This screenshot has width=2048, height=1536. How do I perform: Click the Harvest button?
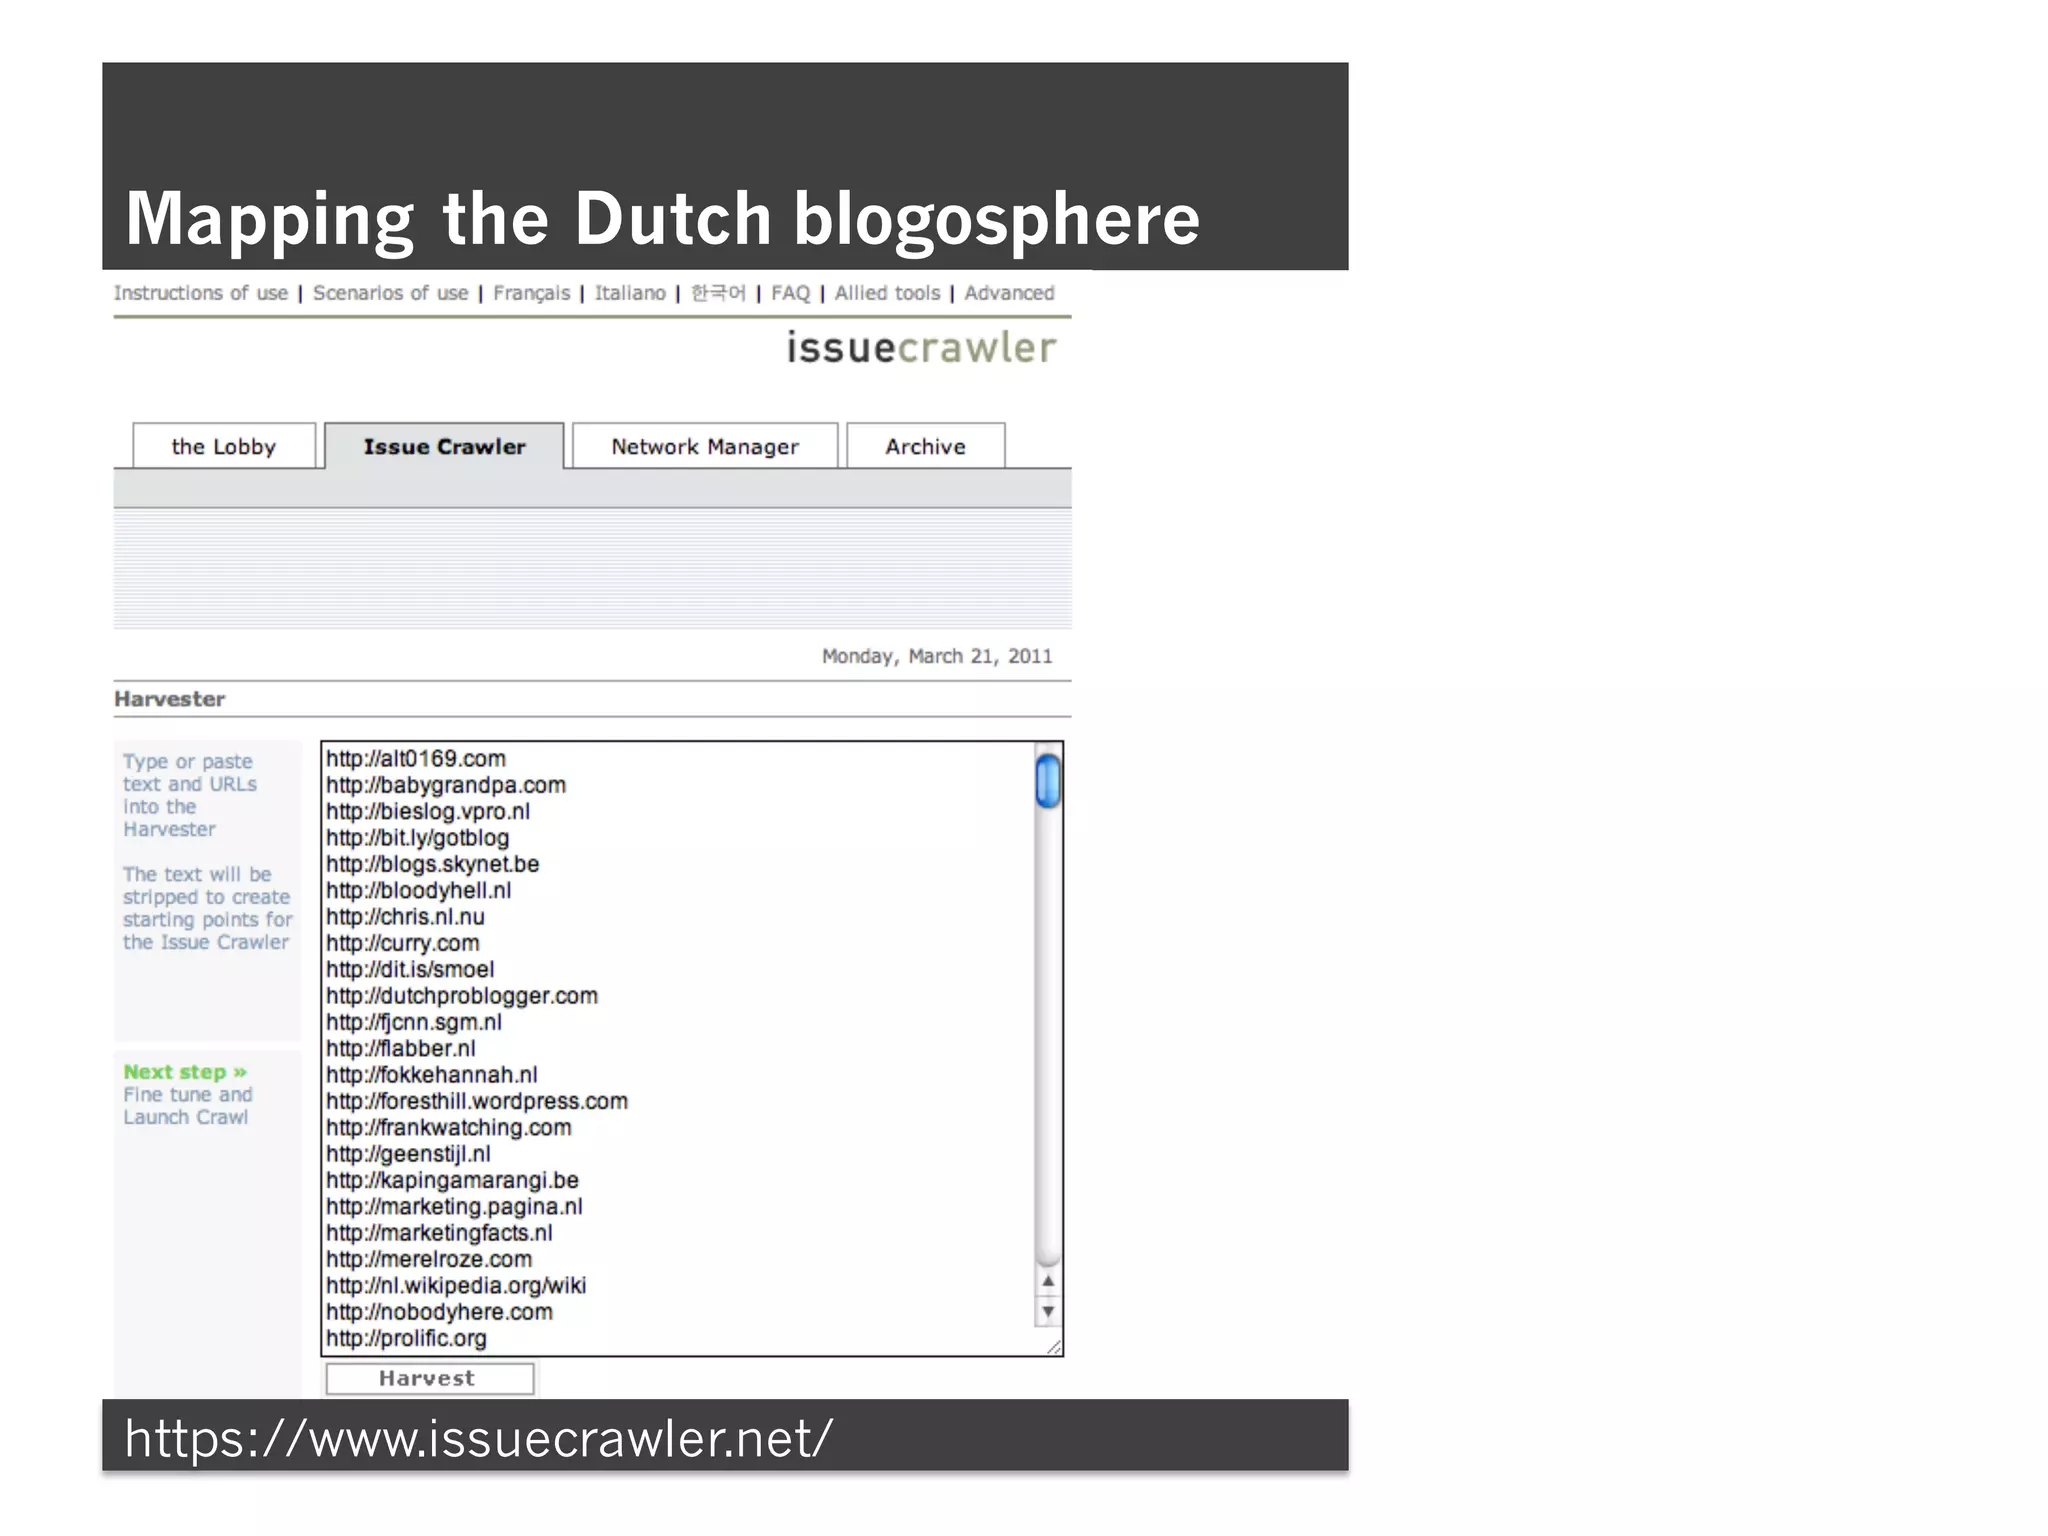pos(429,1378)
